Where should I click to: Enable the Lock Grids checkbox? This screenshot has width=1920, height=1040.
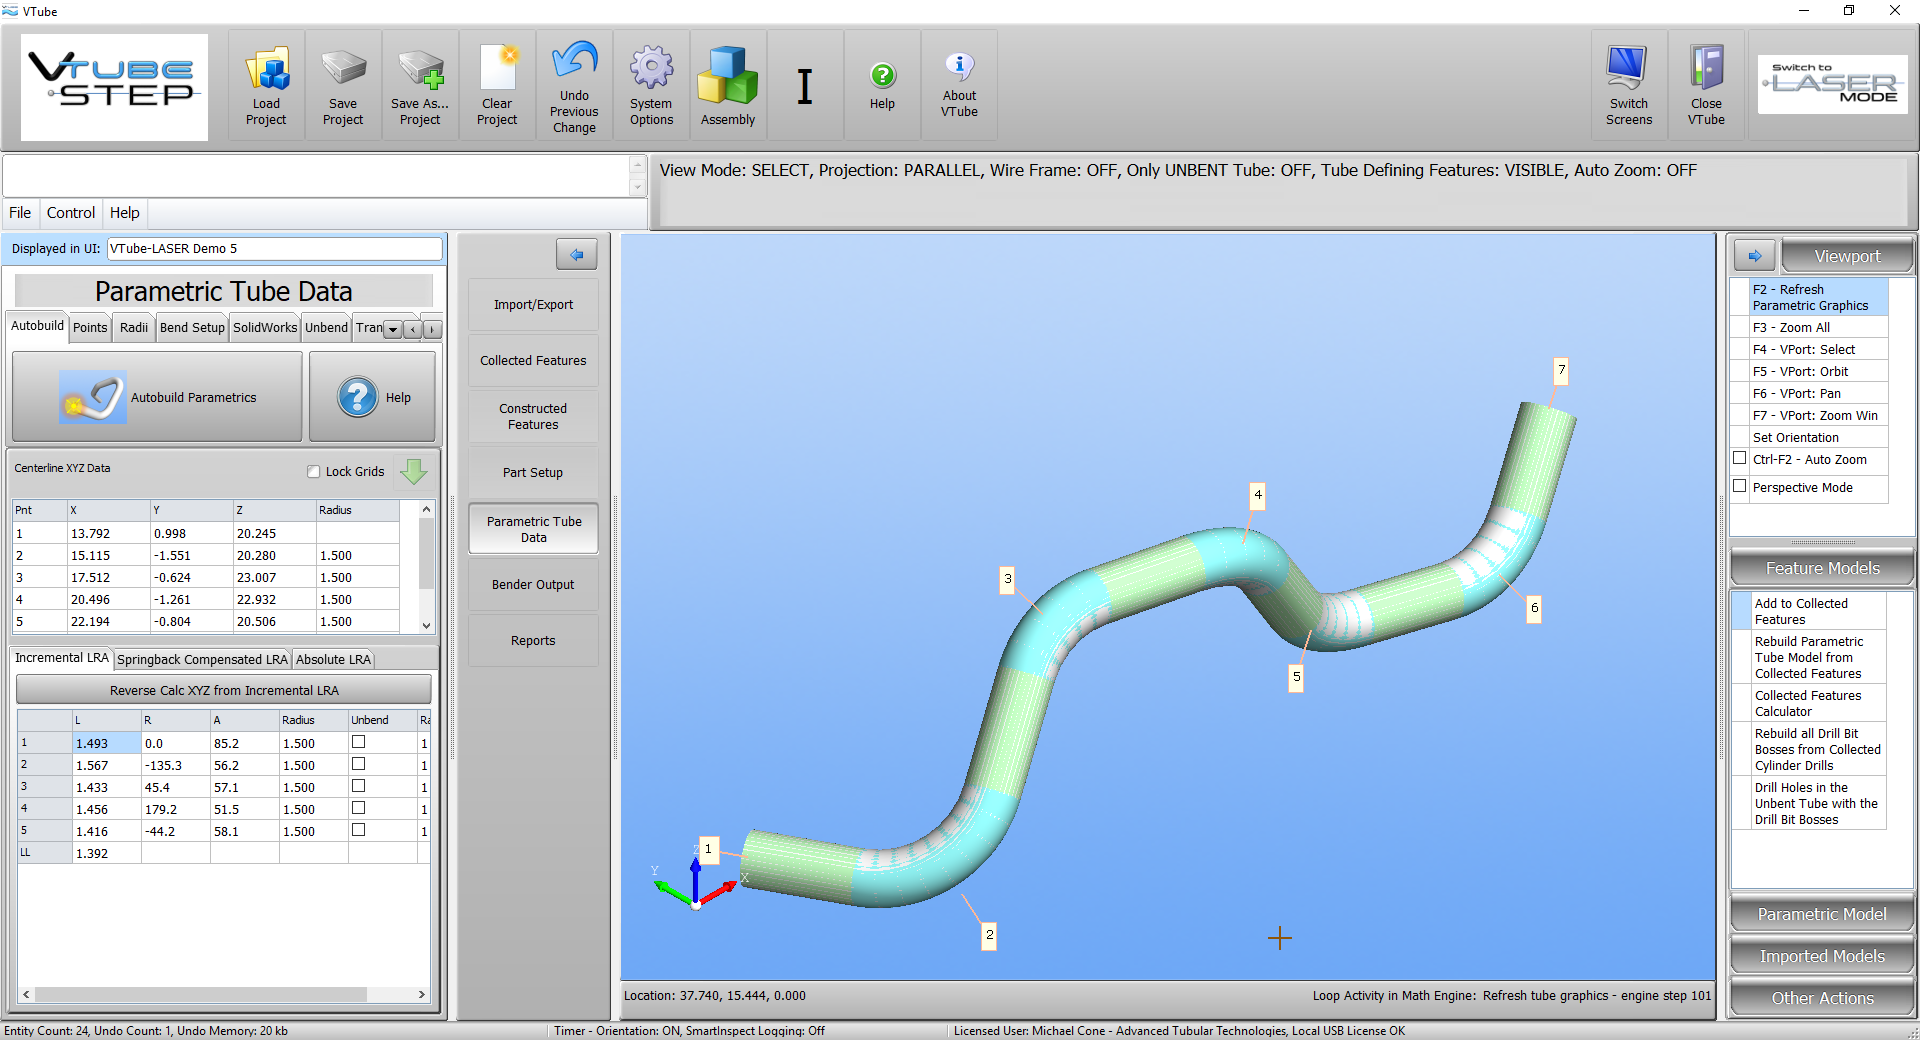tap(314, 472)
